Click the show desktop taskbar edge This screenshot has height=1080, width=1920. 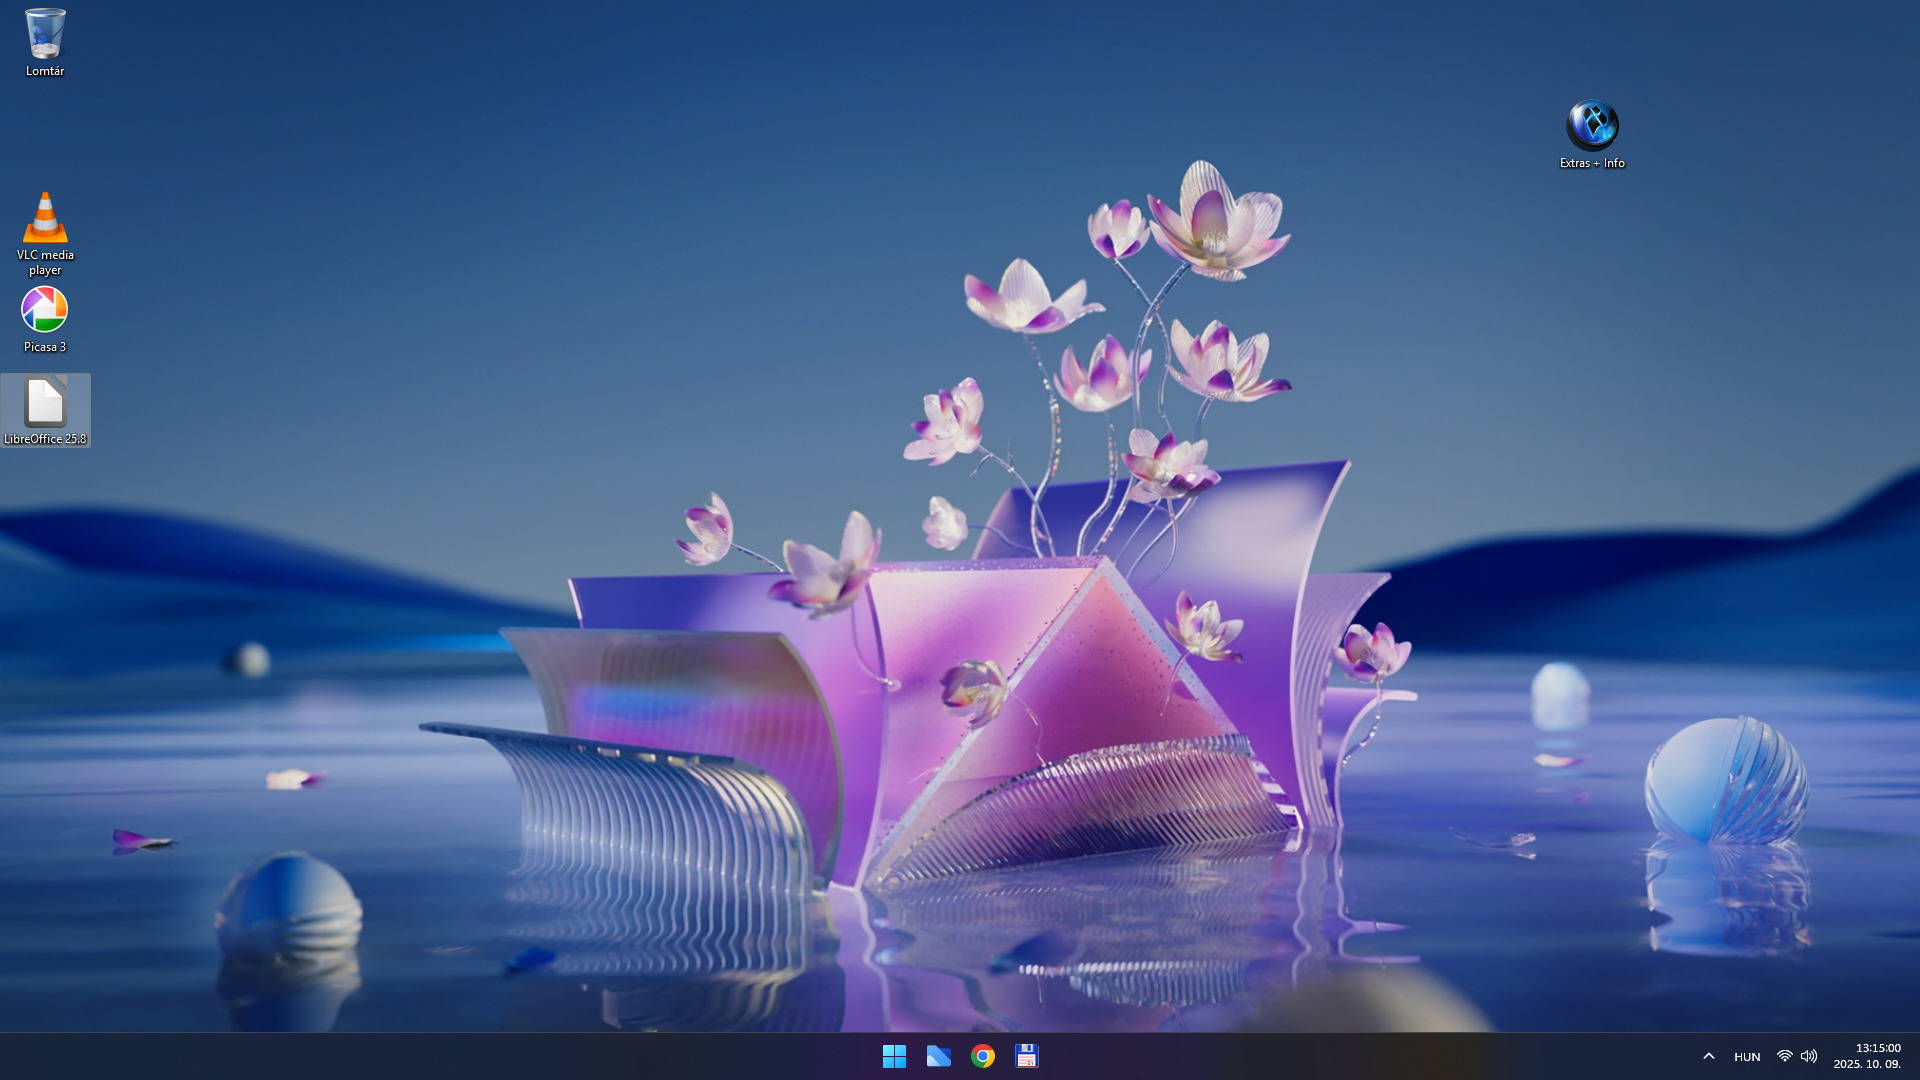(1916, 1056)
